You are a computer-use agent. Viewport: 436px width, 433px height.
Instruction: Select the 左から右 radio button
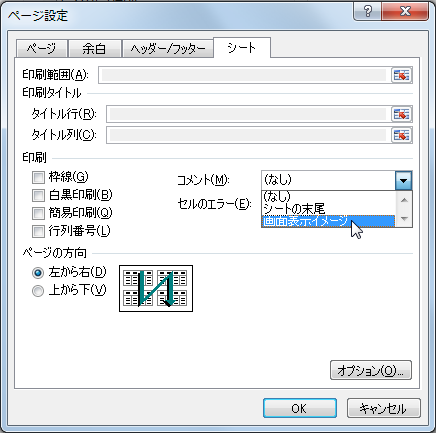click(x=38, y=273)
